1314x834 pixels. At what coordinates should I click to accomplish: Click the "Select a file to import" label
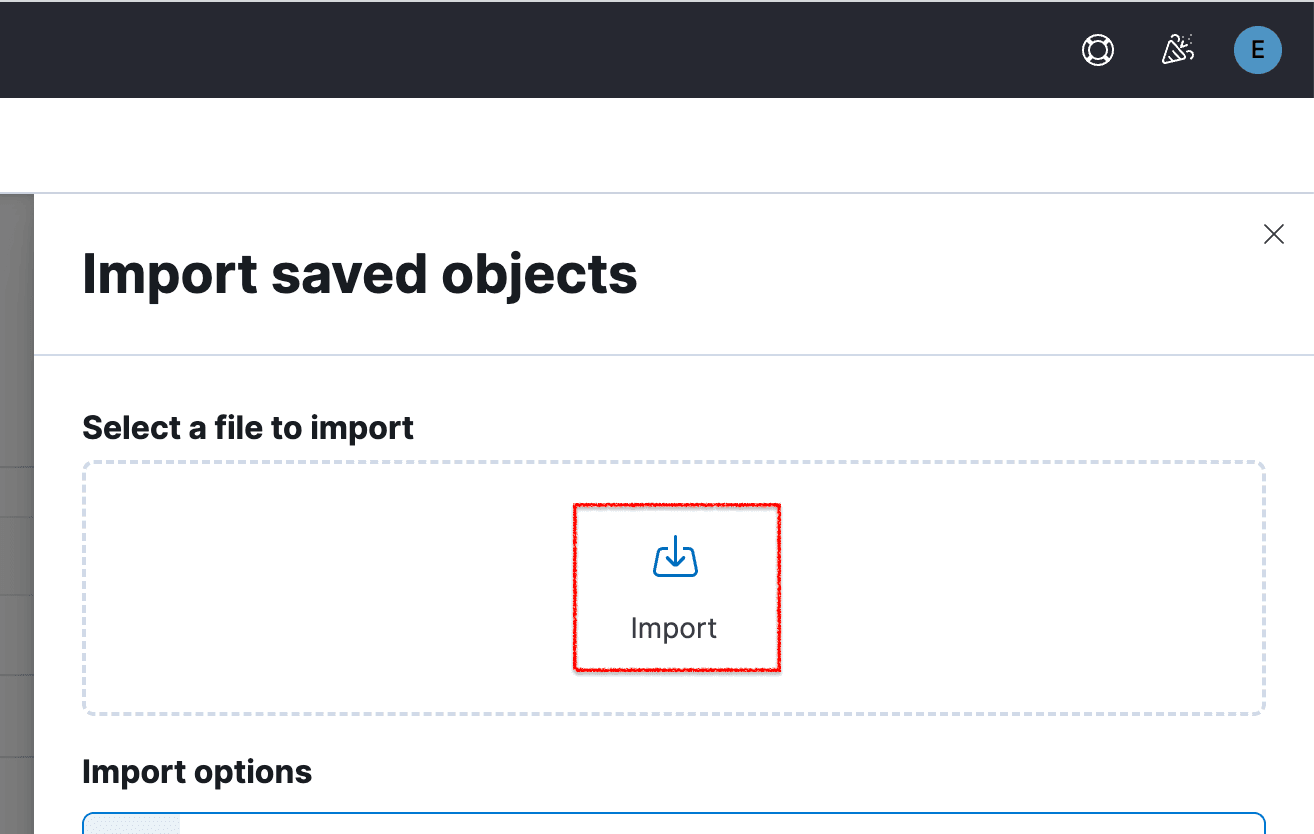click(x=247, y=428)
